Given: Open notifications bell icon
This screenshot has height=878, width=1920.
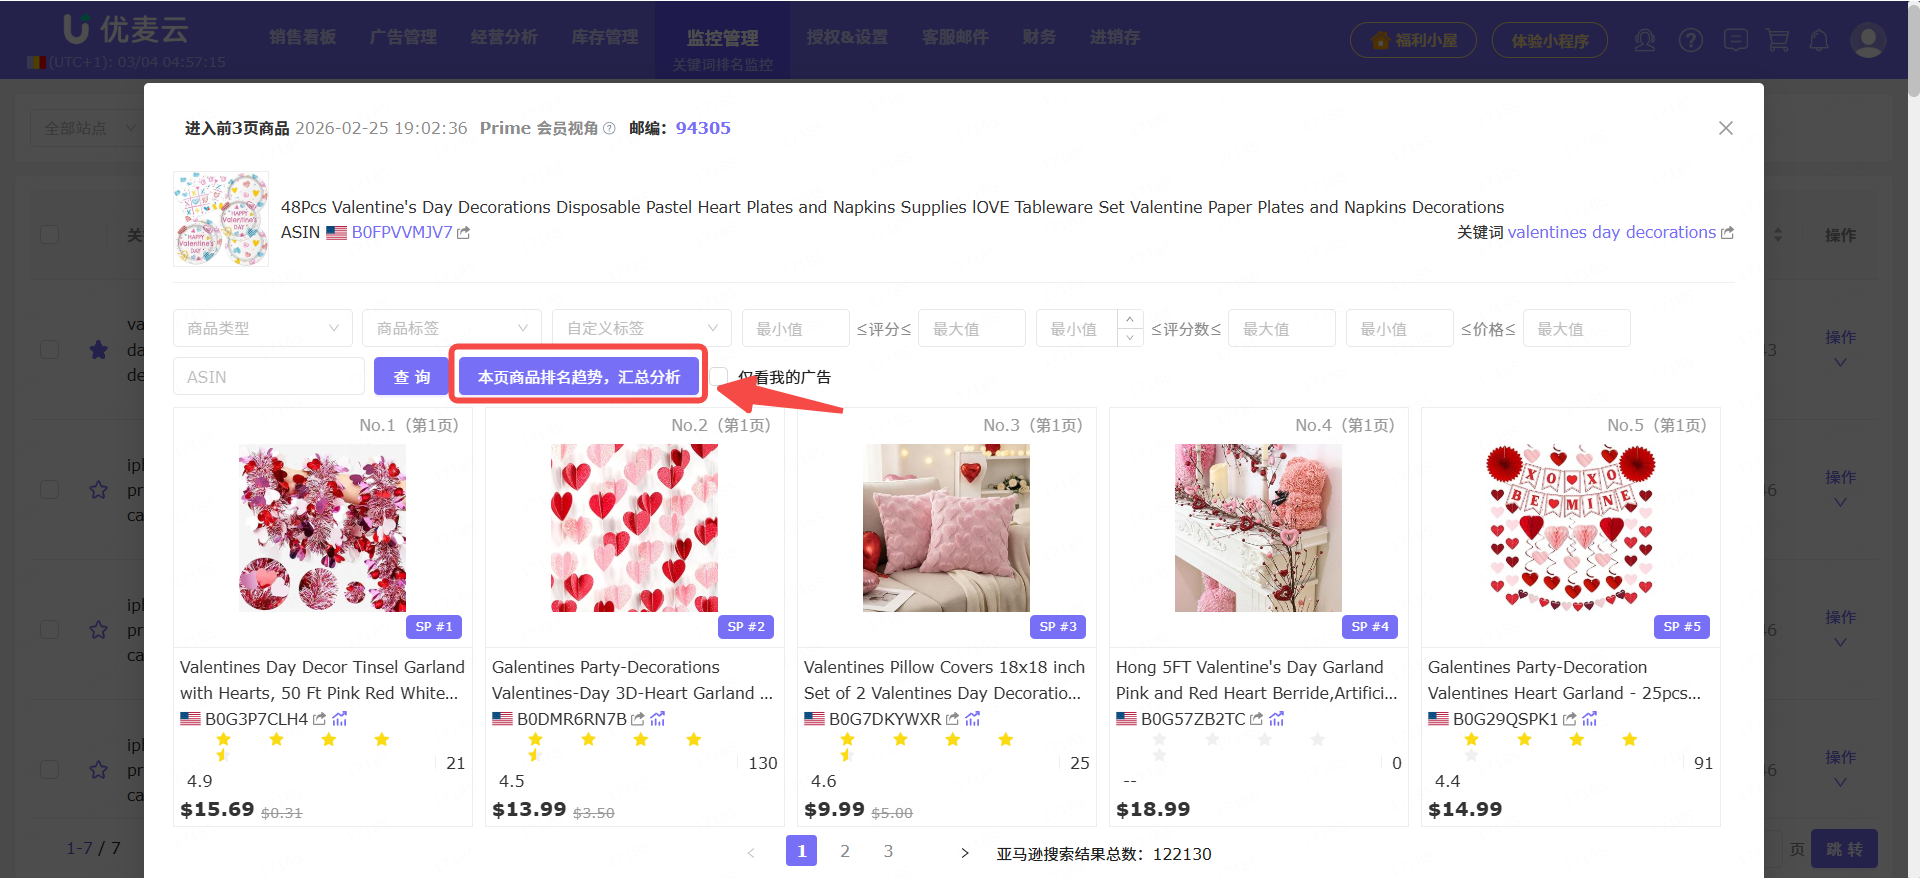Looking at the screenshot, I should point(1819,40).
